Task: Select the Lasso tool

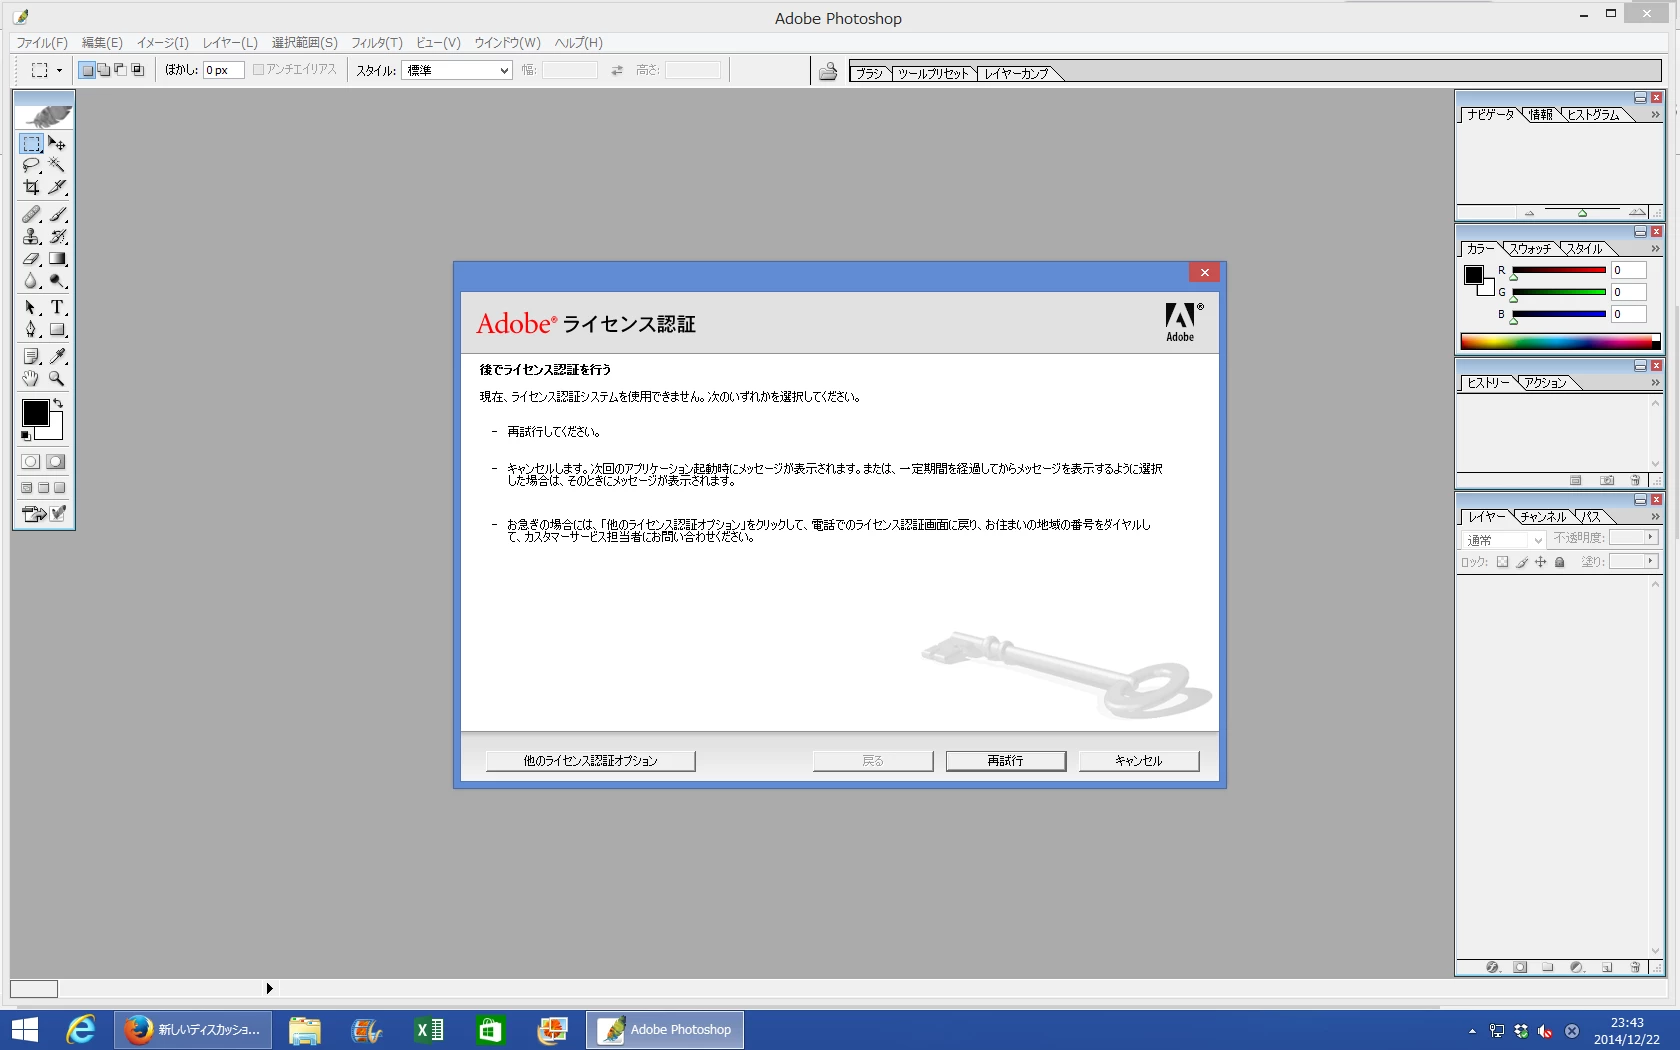Action: pos(32,165)
